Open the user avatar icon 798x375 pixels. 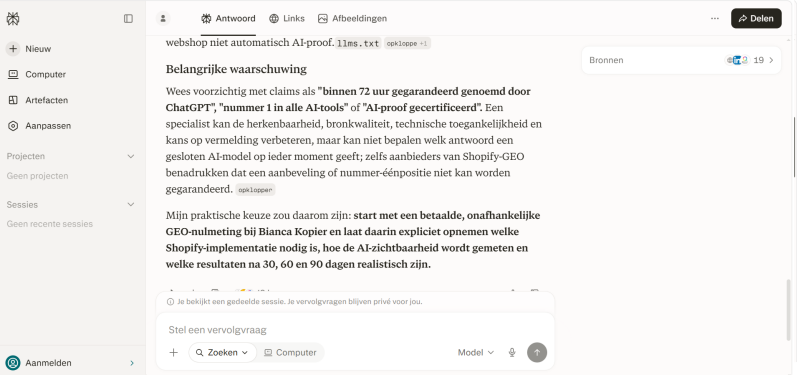tap(163, 19)
